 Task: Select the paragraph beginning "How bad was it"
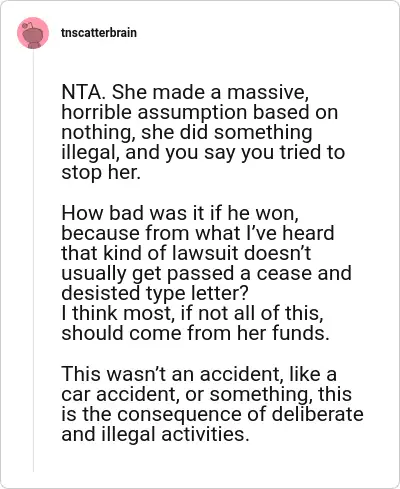coord(206,273)
